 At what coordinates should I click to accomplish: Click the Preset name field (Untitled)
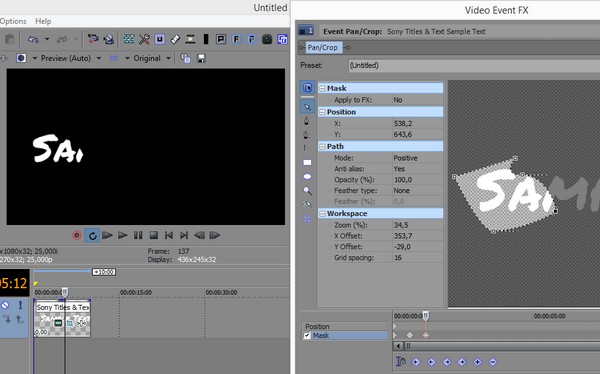pos(474,65)
